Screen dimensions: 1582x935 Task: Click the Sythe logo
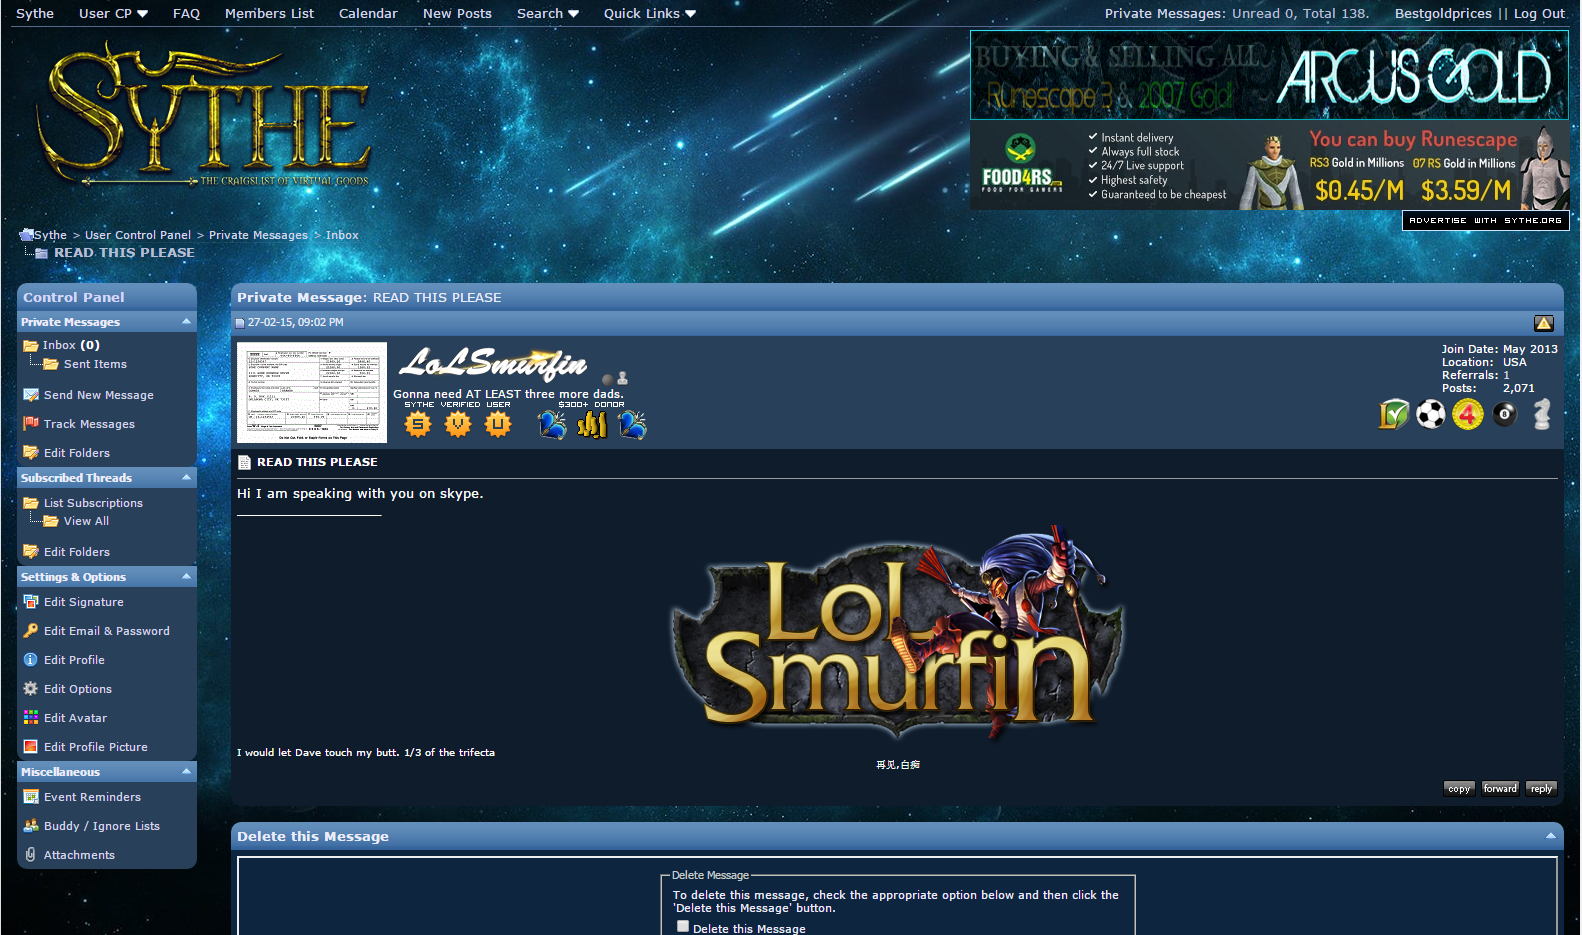[x=206, y=115]
